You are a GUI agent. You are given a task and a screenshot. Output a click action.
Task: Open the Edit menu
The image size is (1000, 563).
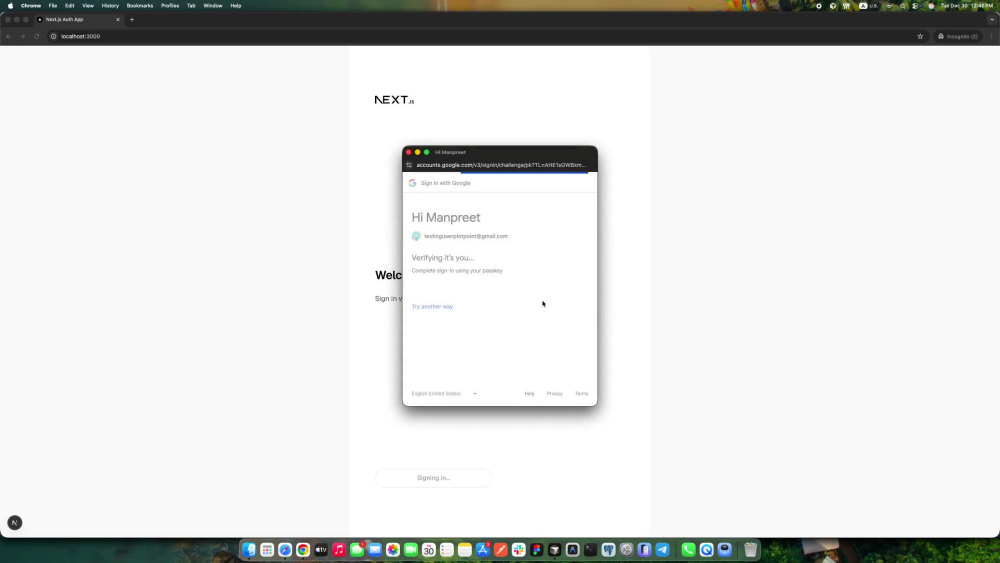(x=70, y=6)
